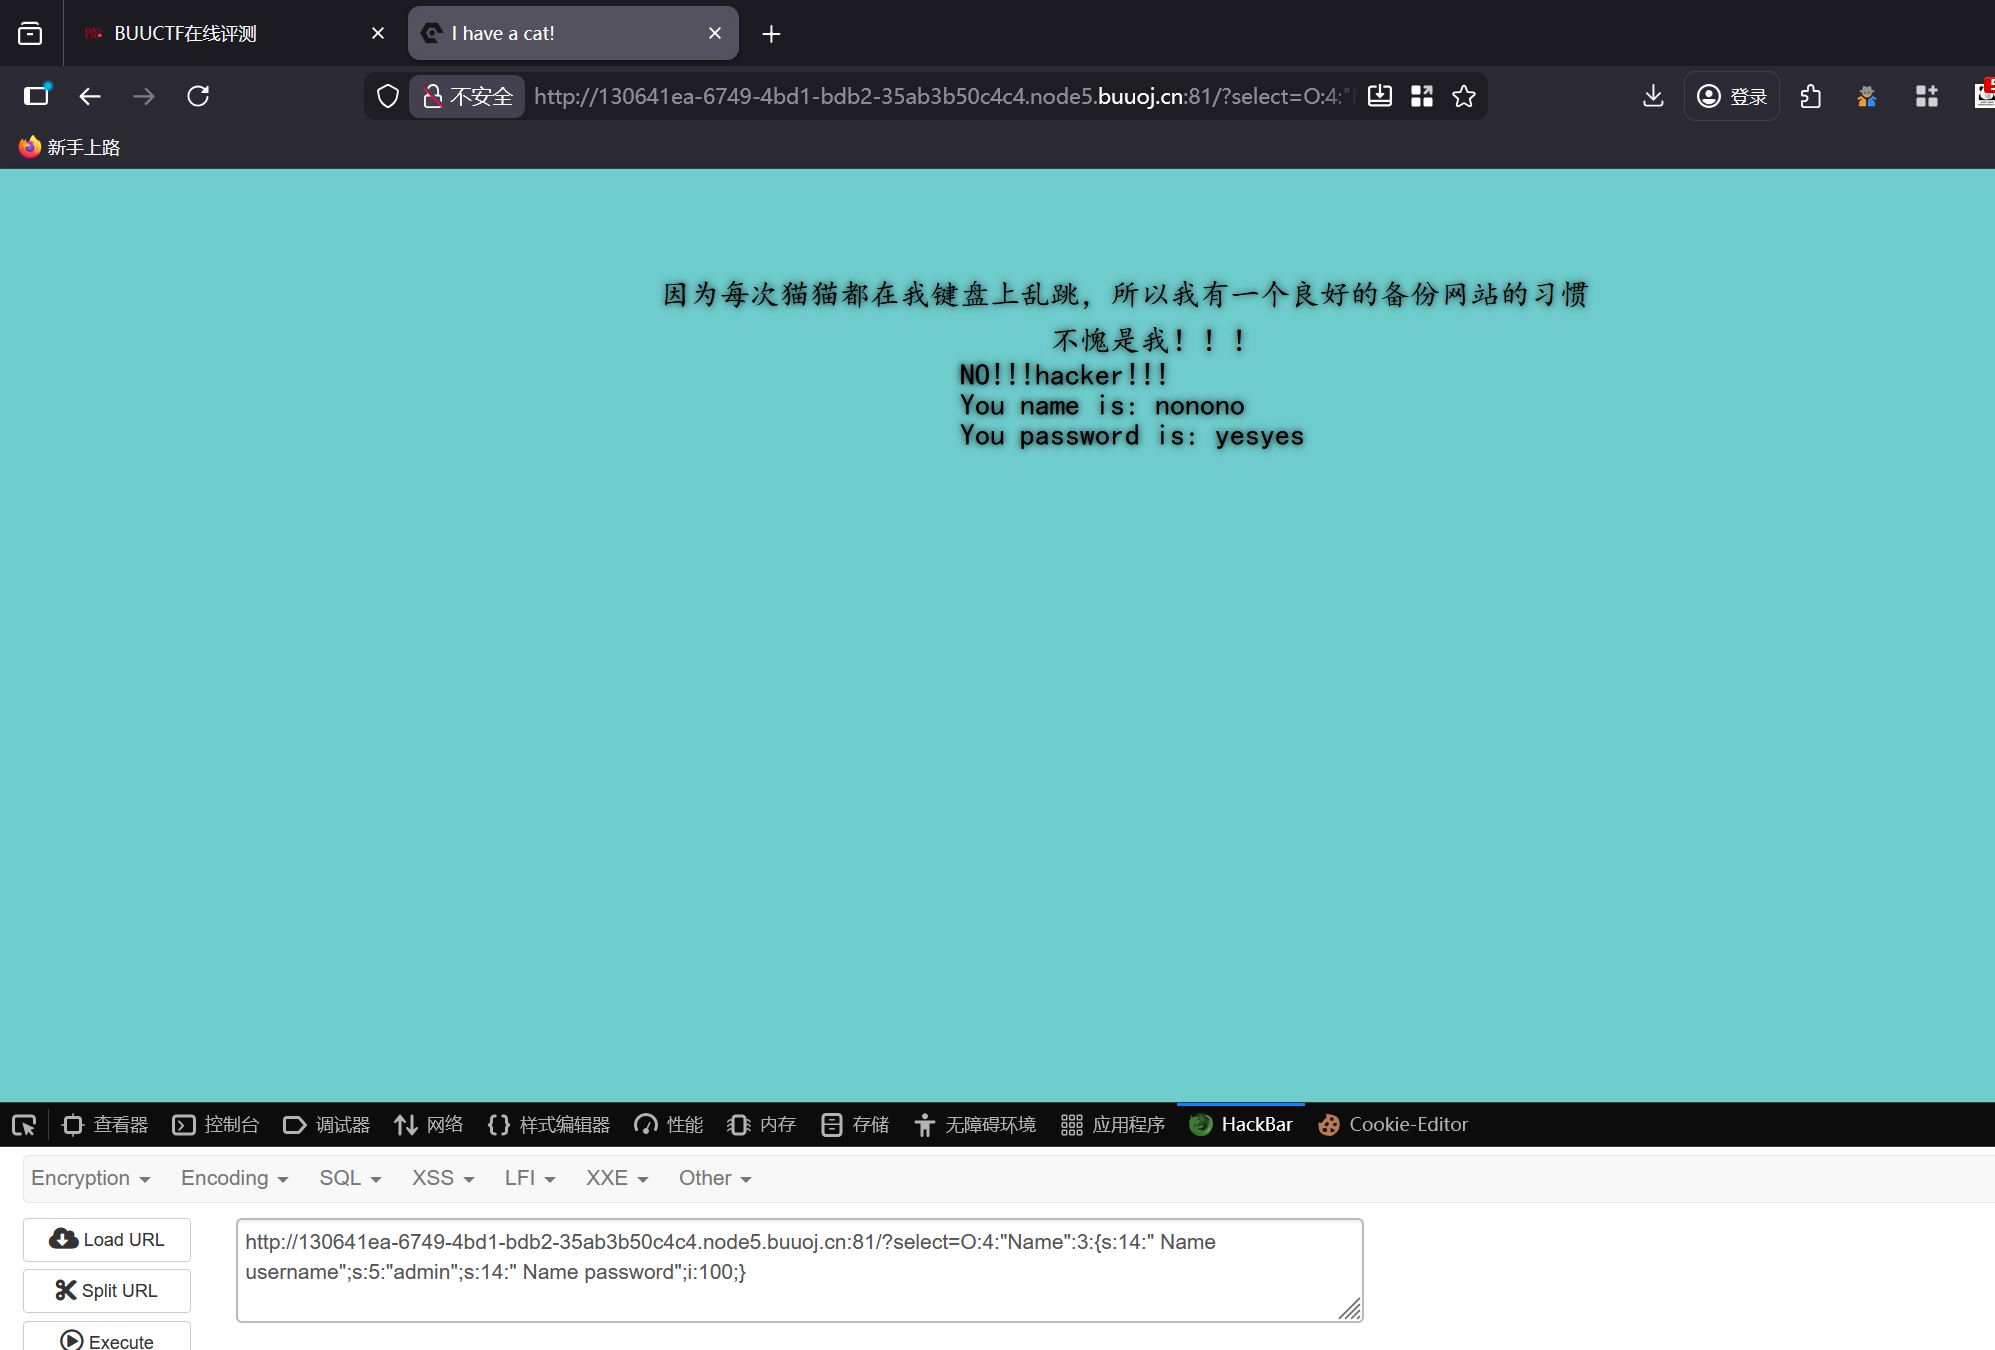Open a new browser tab
Screen dimensions: 1995x1350
771,34
